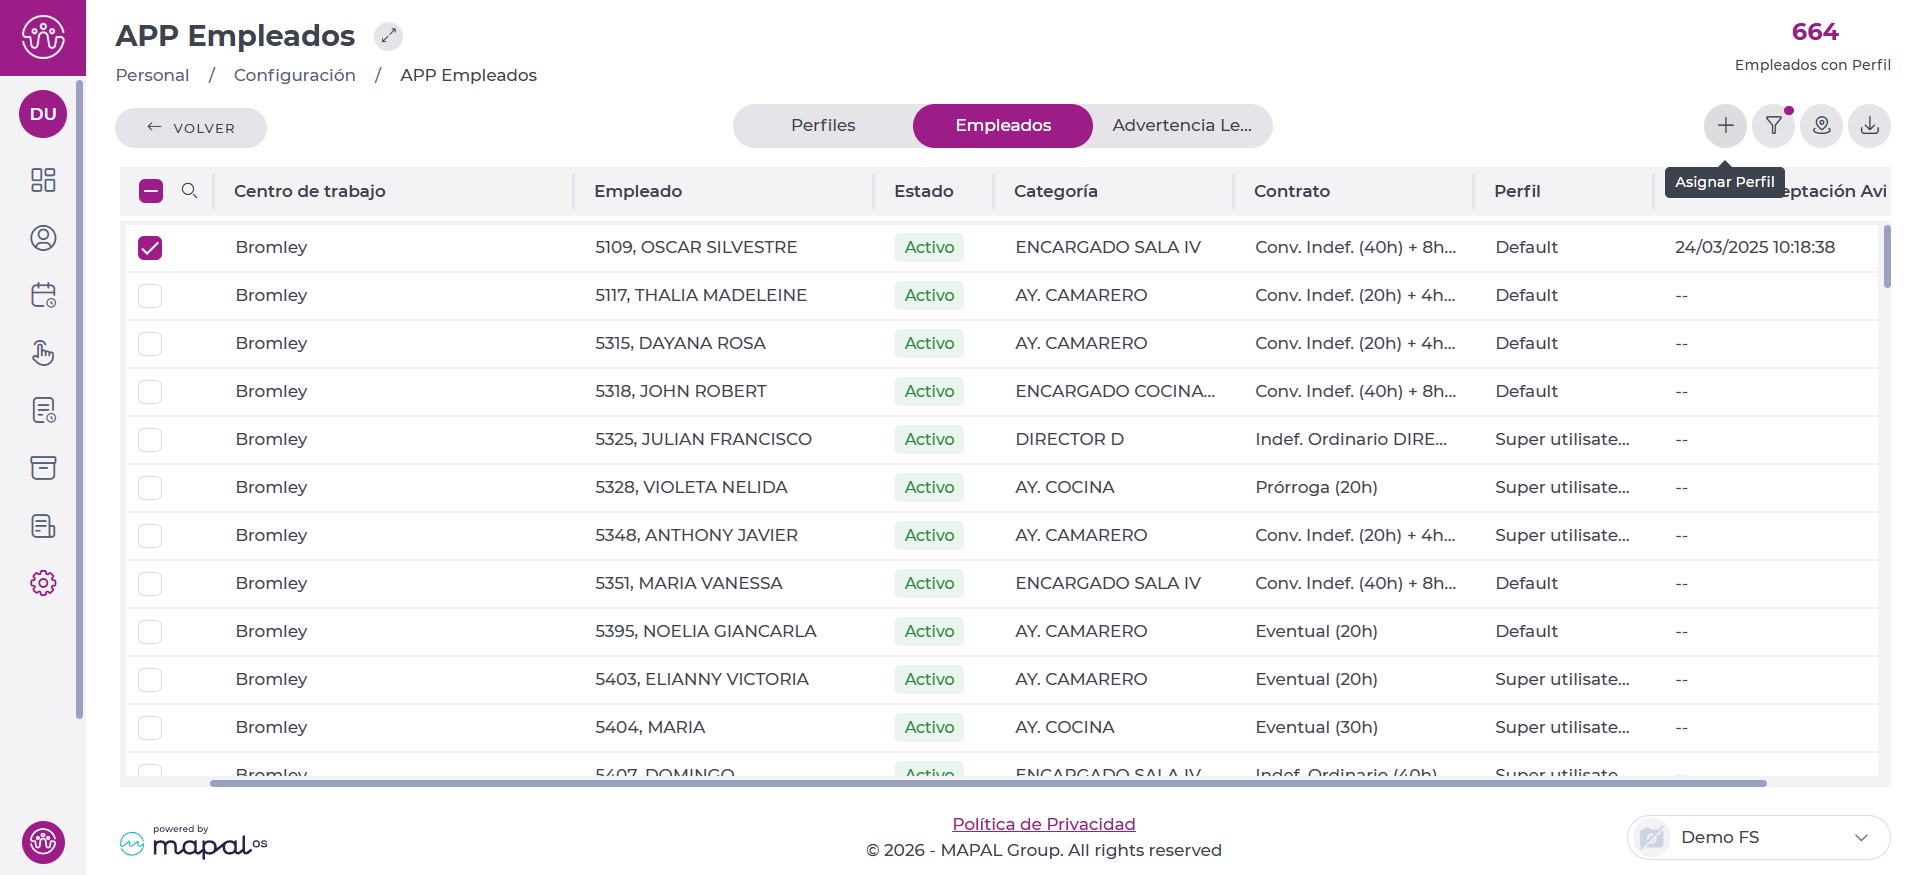Viewport: 1909px width, 875px height.
Task: Open the Demo FS dropdown
Action: tap(1759, 837)
